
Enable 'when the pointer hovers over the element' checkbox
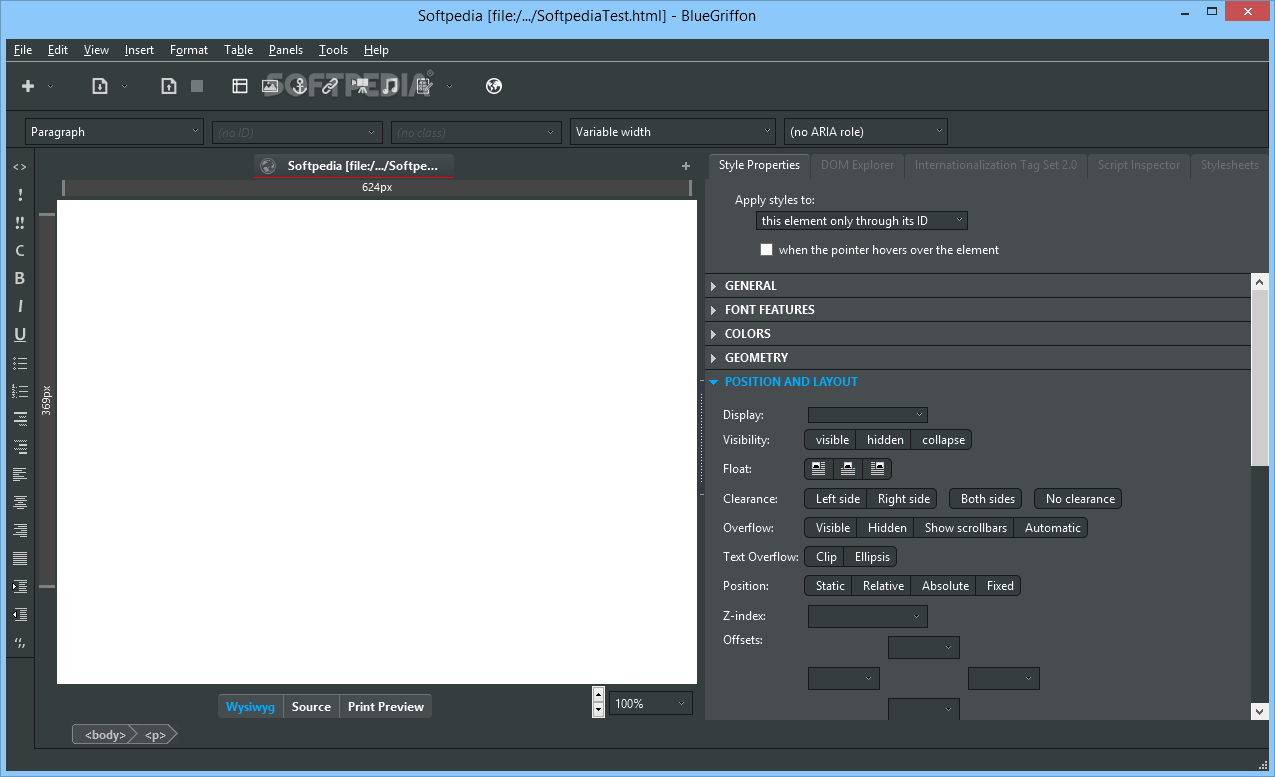click(766, 250)
